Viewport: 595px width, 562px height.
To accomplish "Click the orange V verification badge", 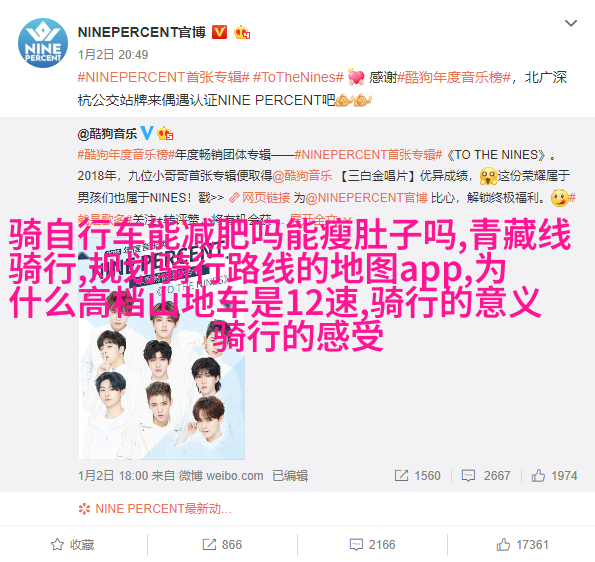I will click(219, 32).
